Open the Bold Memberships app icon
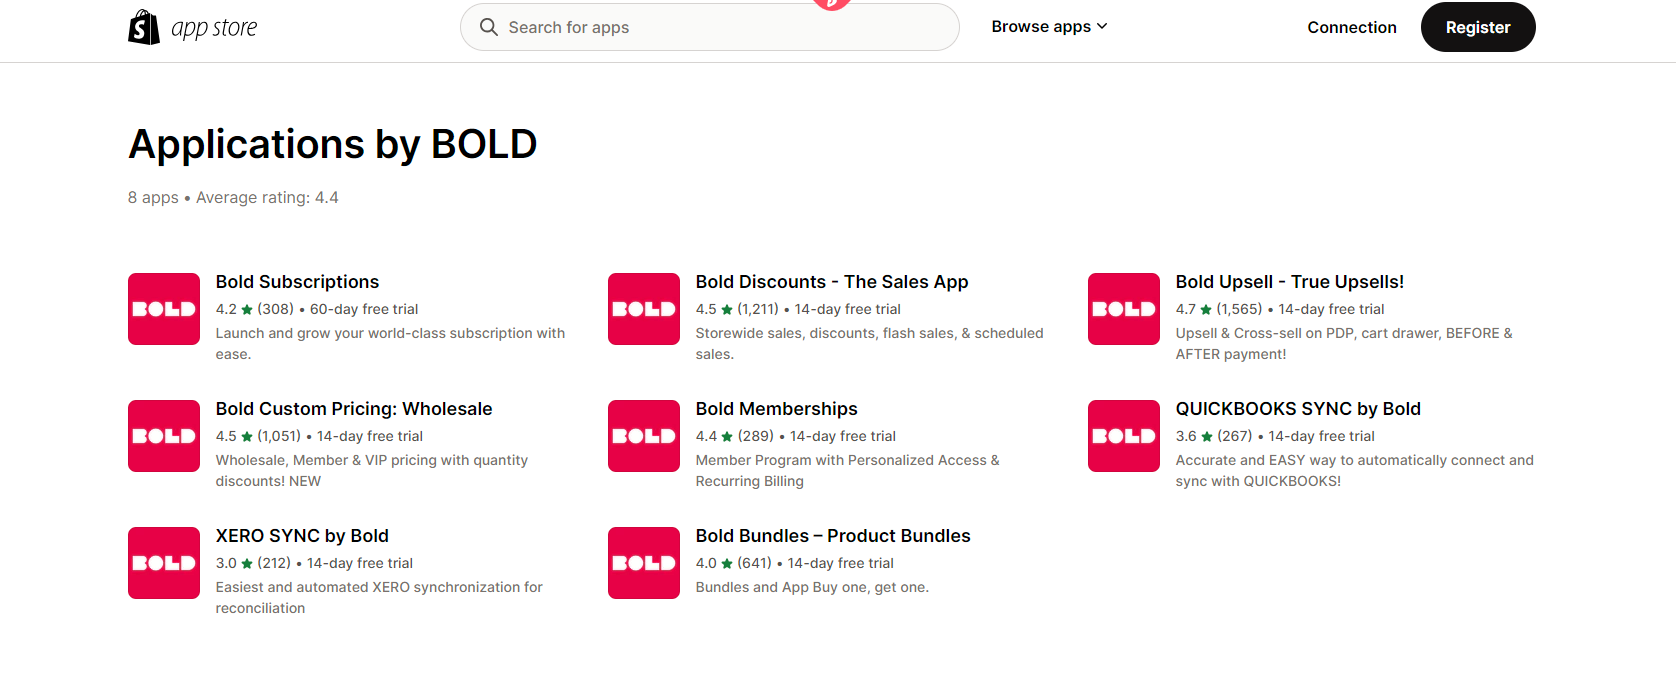The width and height of the screenshot is (1676, 691). point(644,436)
